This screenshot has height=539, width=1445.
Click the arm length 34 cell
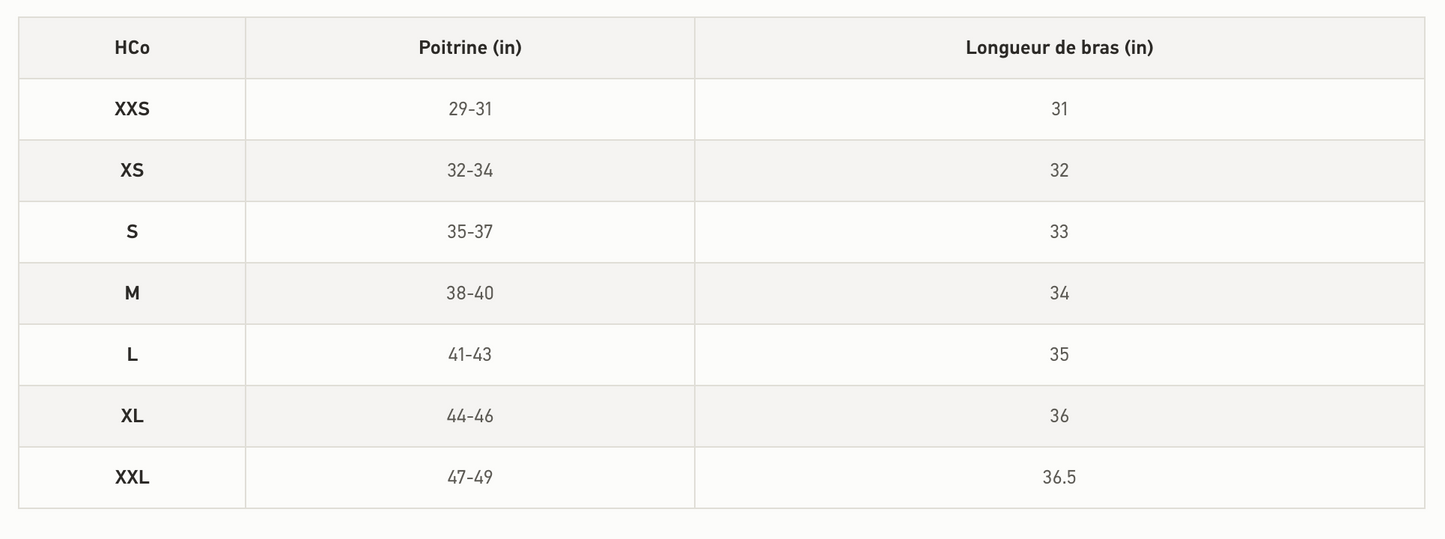1059,293
